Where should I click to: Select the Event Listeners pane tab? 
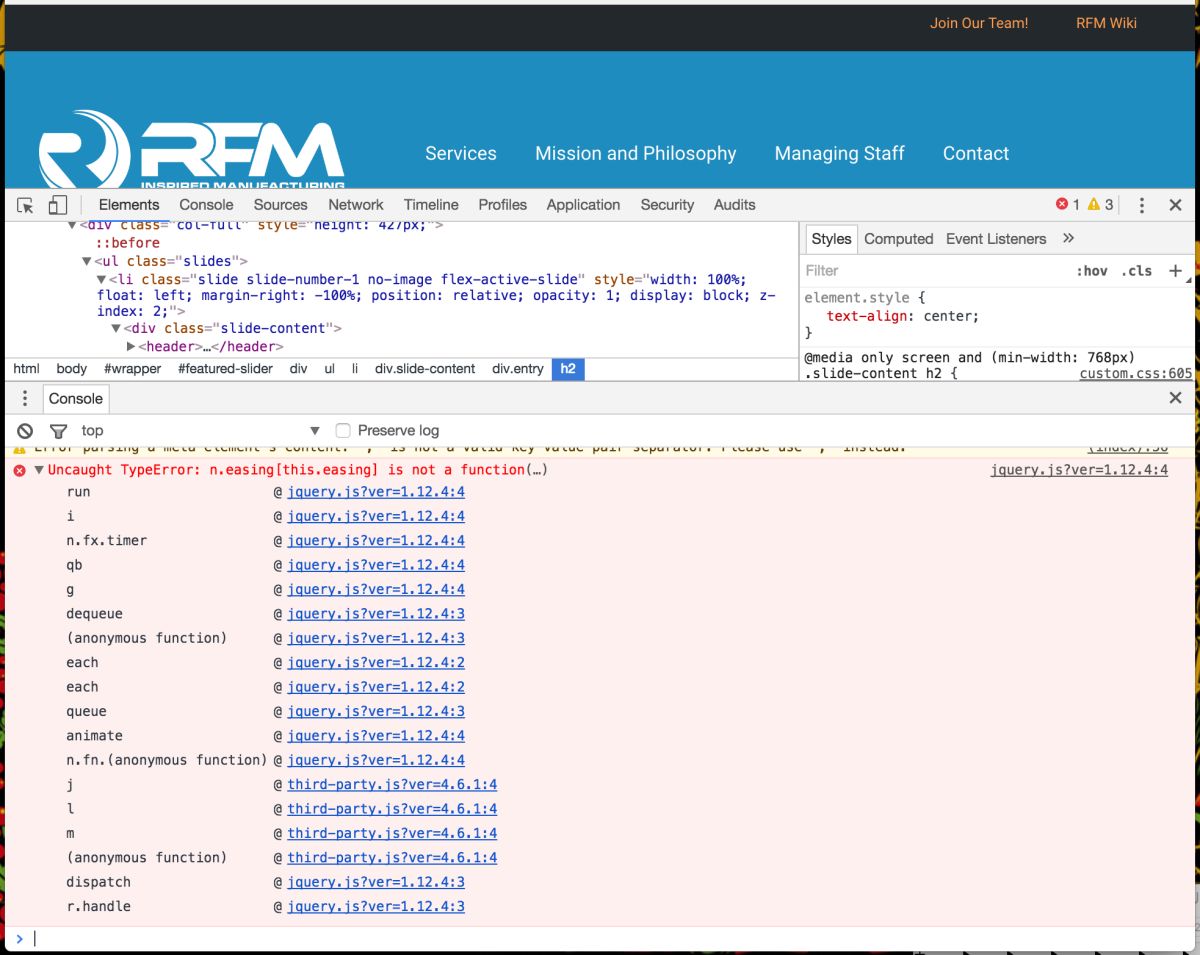pyautogui.click(x=996, y=239)
